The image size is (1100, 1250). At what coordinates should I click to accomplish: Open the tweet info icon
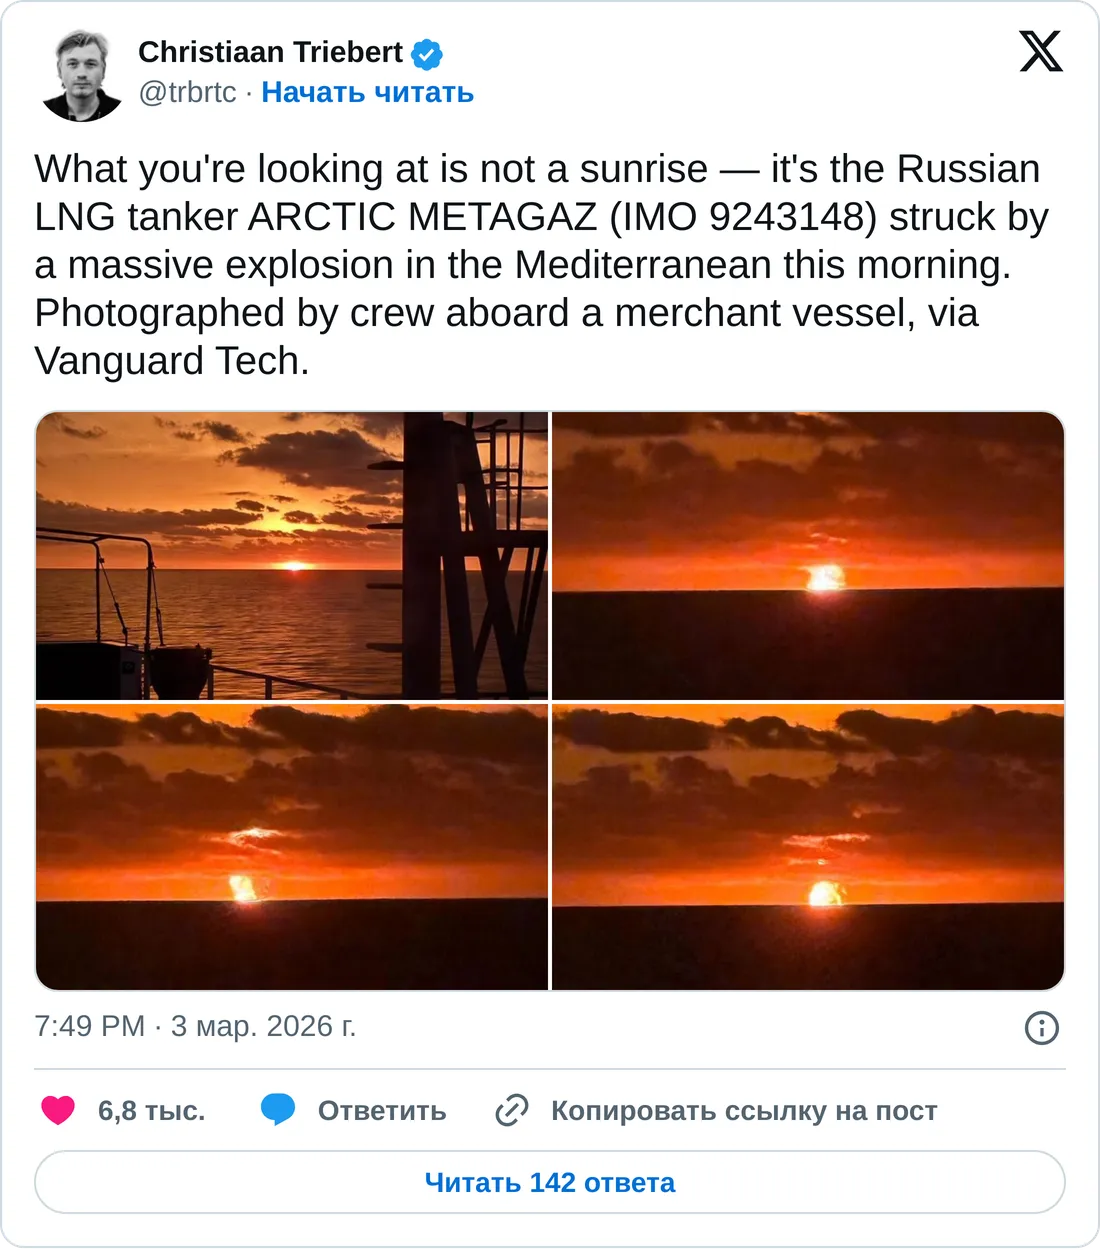pyautogui.click(x=1041, y=1027)
